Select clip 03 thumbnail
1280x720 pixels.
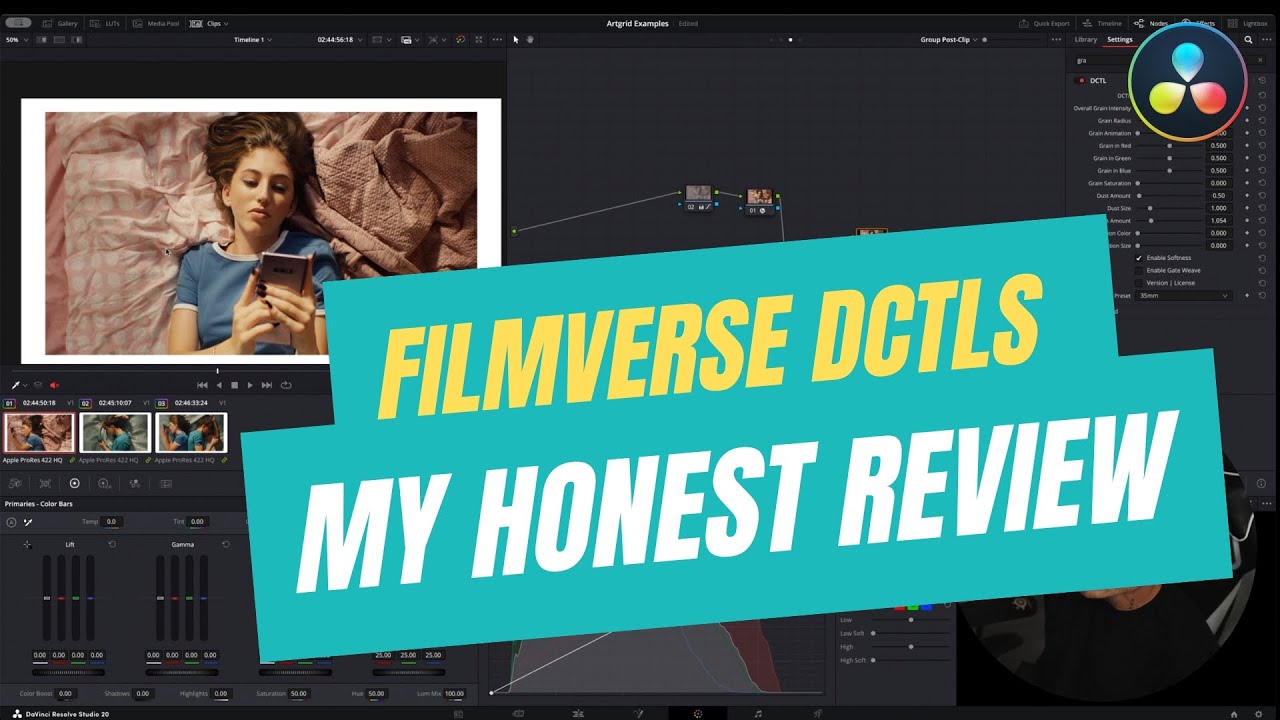[x=191, y=433]
